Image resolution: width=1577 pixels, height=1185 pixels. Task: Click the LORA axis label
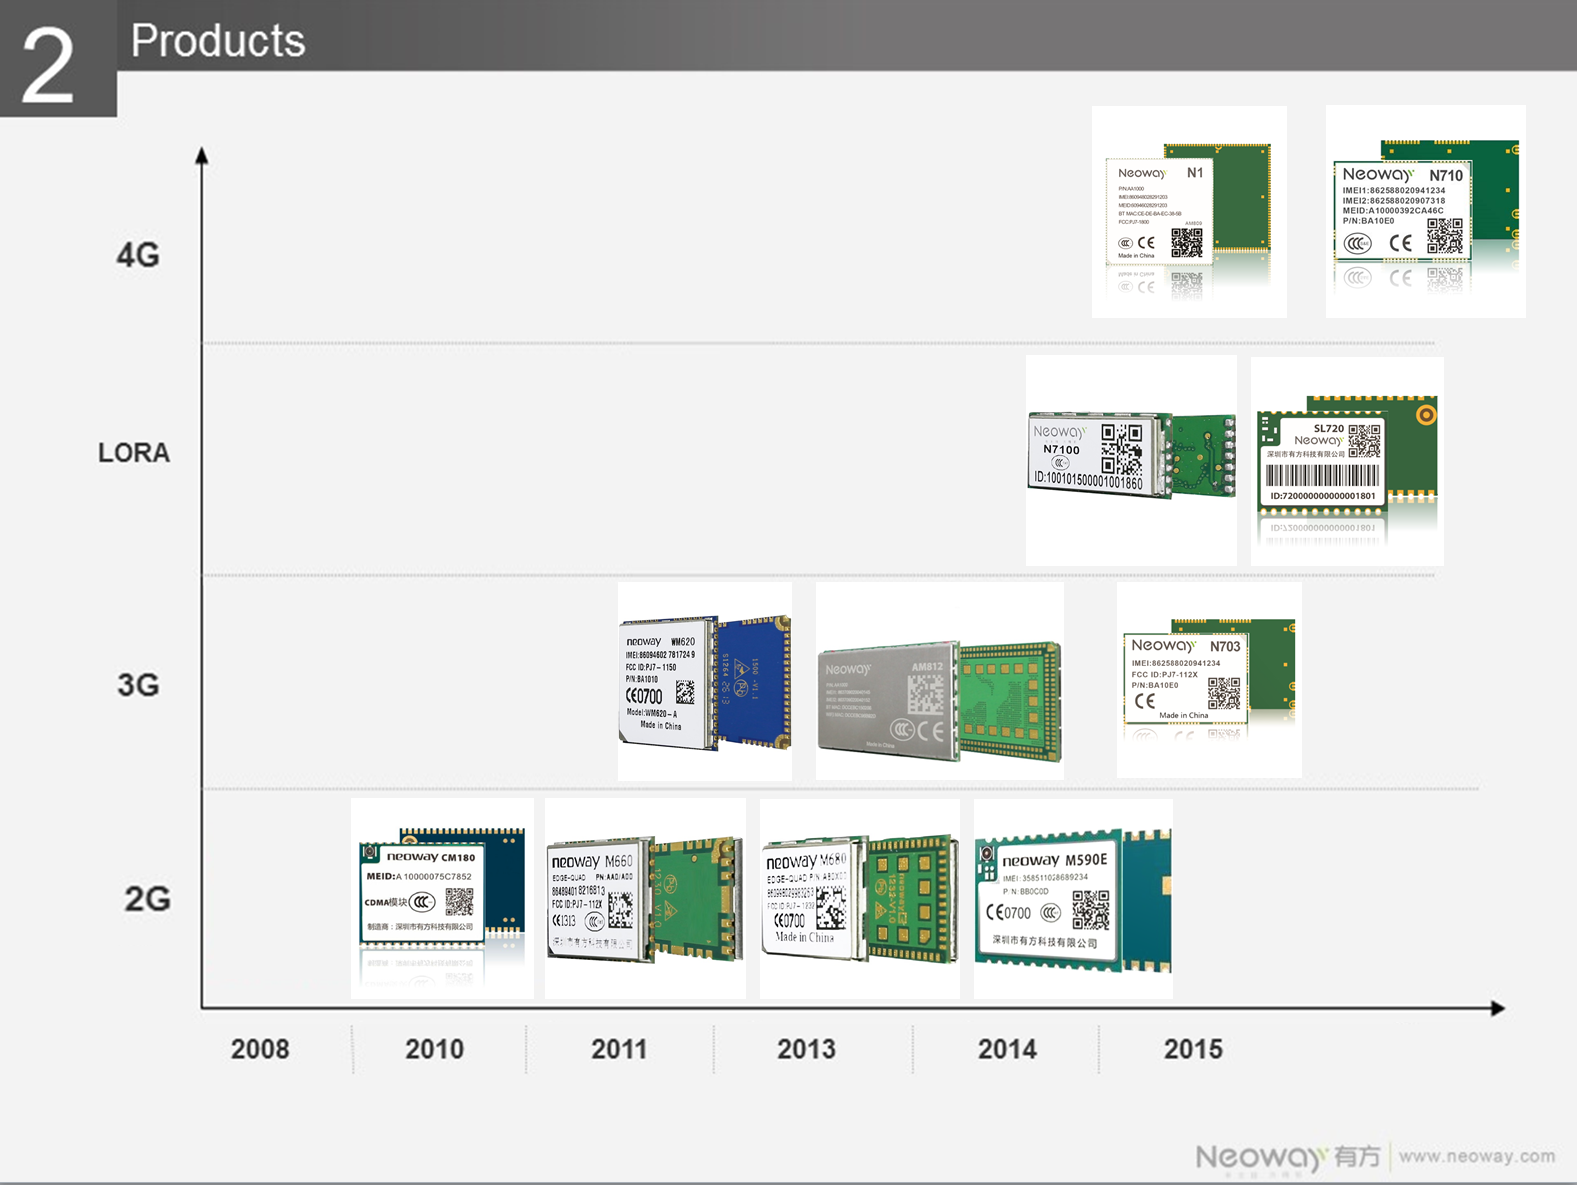[x=134, y=453]
